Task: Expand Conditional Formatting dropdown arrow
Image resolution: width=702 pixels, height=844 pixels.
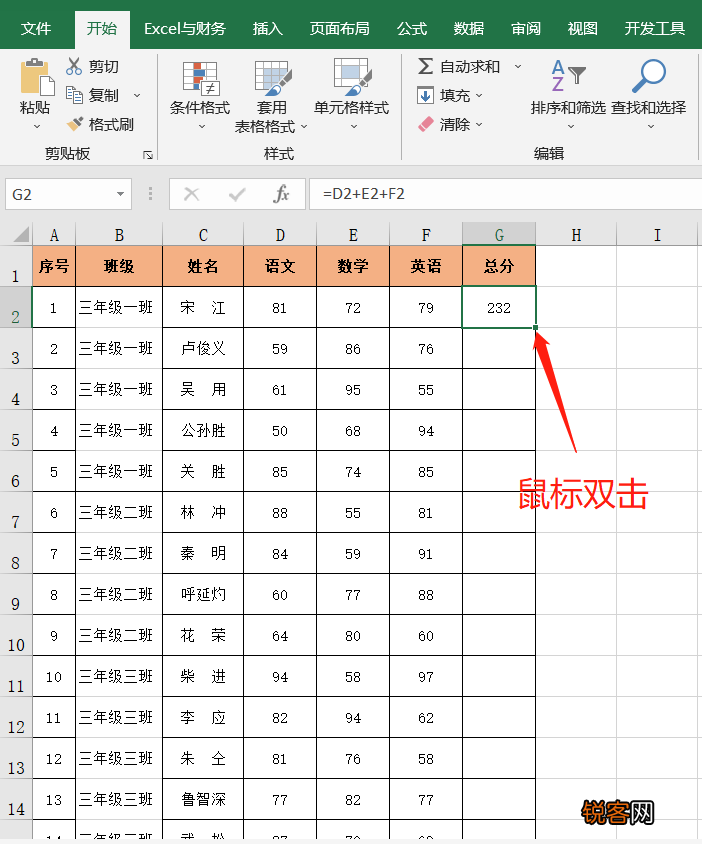Action: pyautogui.click(x=202, y=126)
